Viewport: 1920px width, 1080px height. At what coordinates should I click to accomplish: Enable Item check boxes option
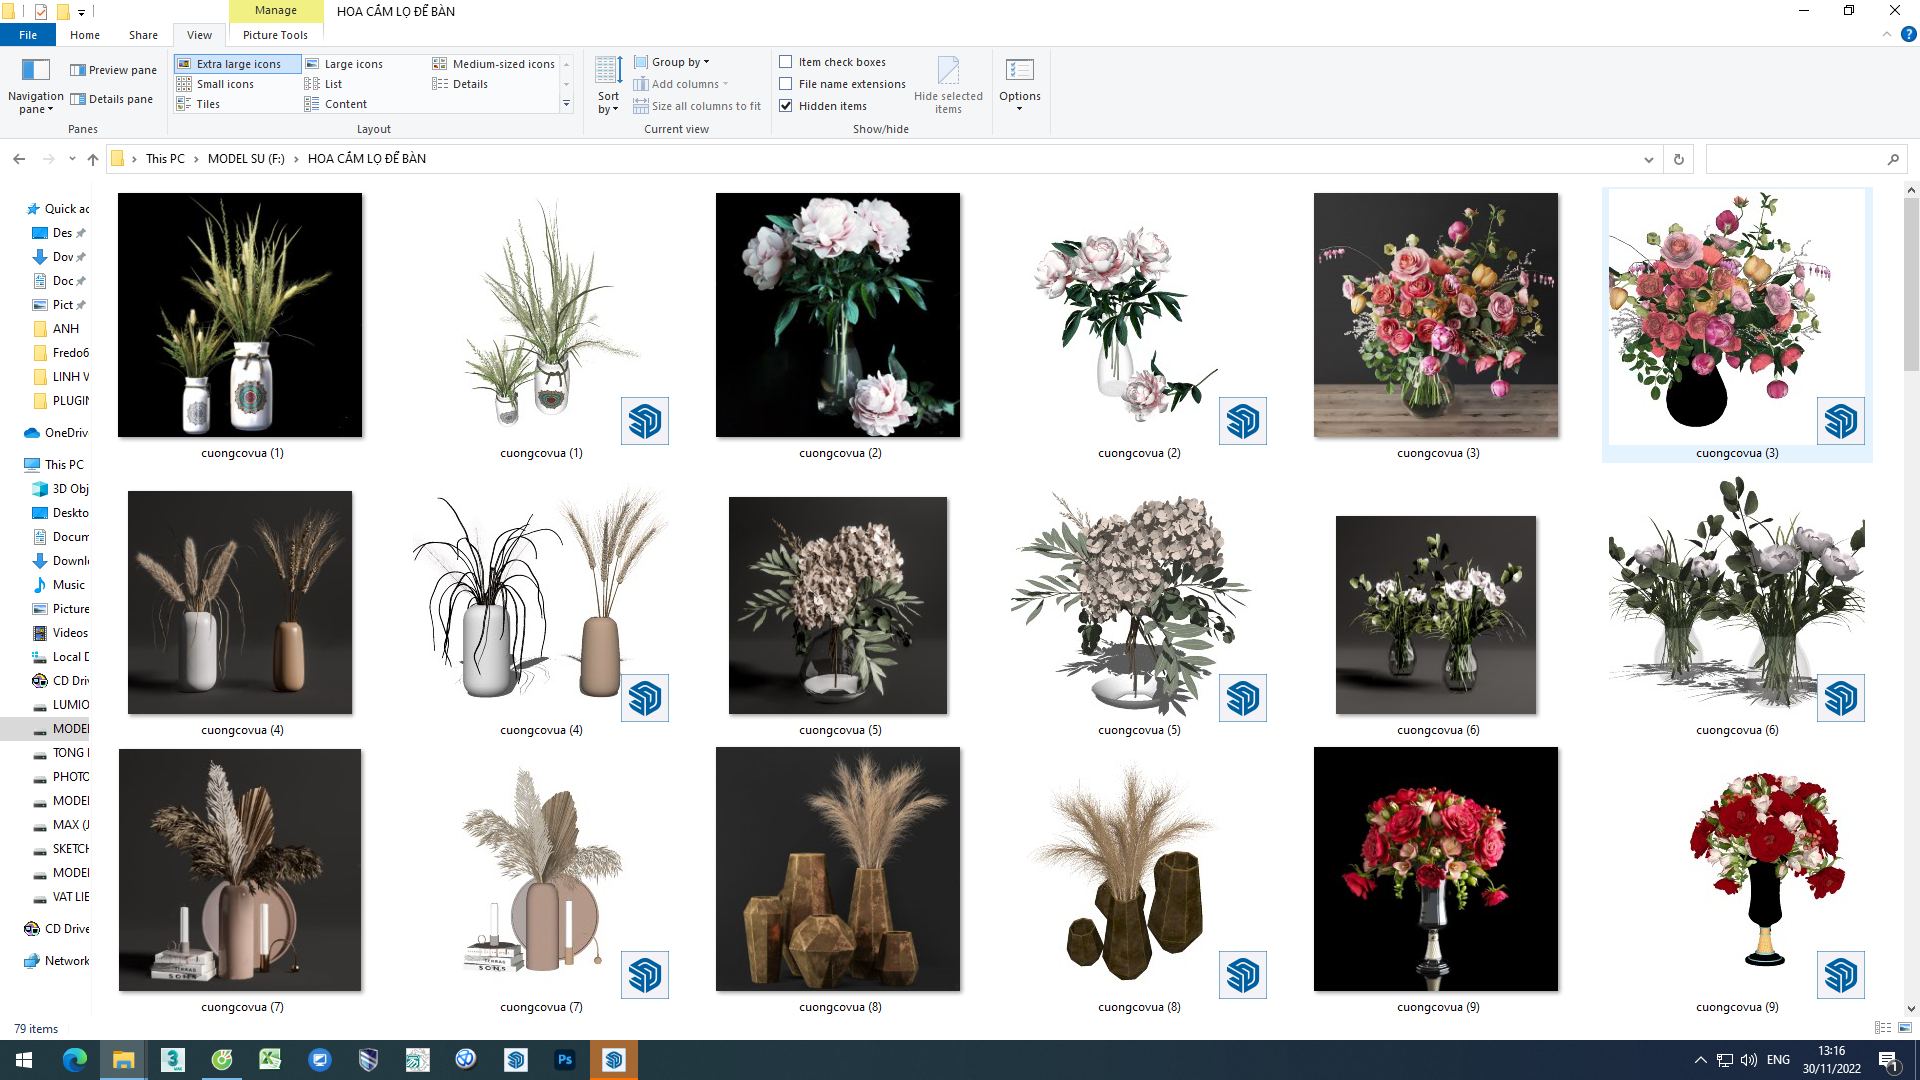(786, 62)
